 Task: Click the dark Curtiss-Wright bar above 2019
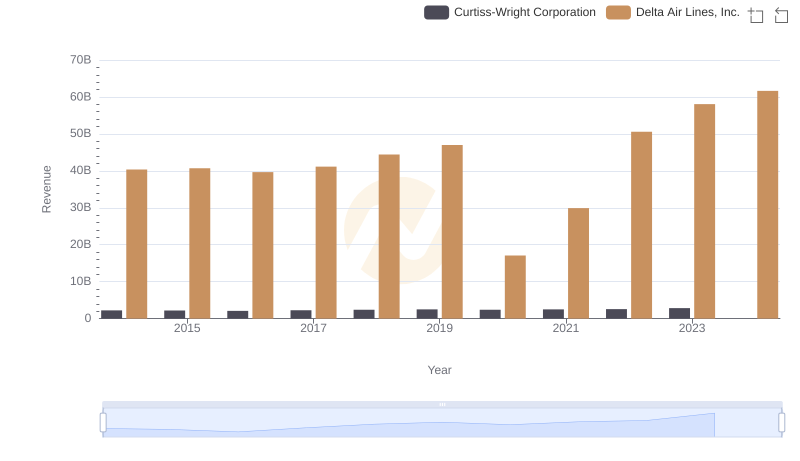coord(427,314)
